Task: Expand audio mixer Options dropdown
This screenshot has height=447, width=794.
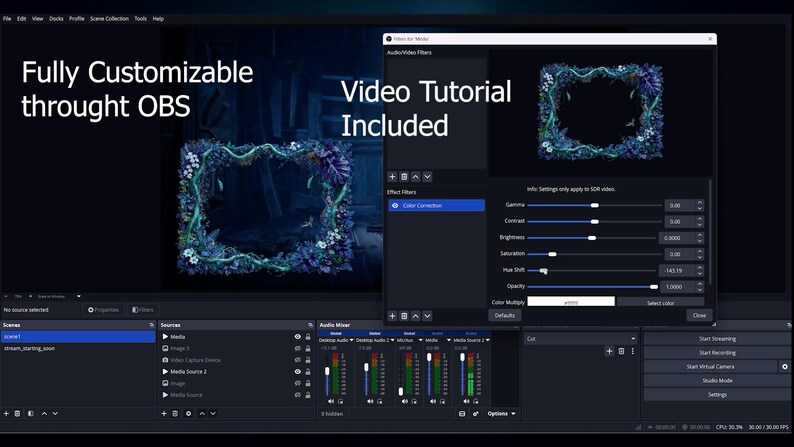Action: point(501,414)
